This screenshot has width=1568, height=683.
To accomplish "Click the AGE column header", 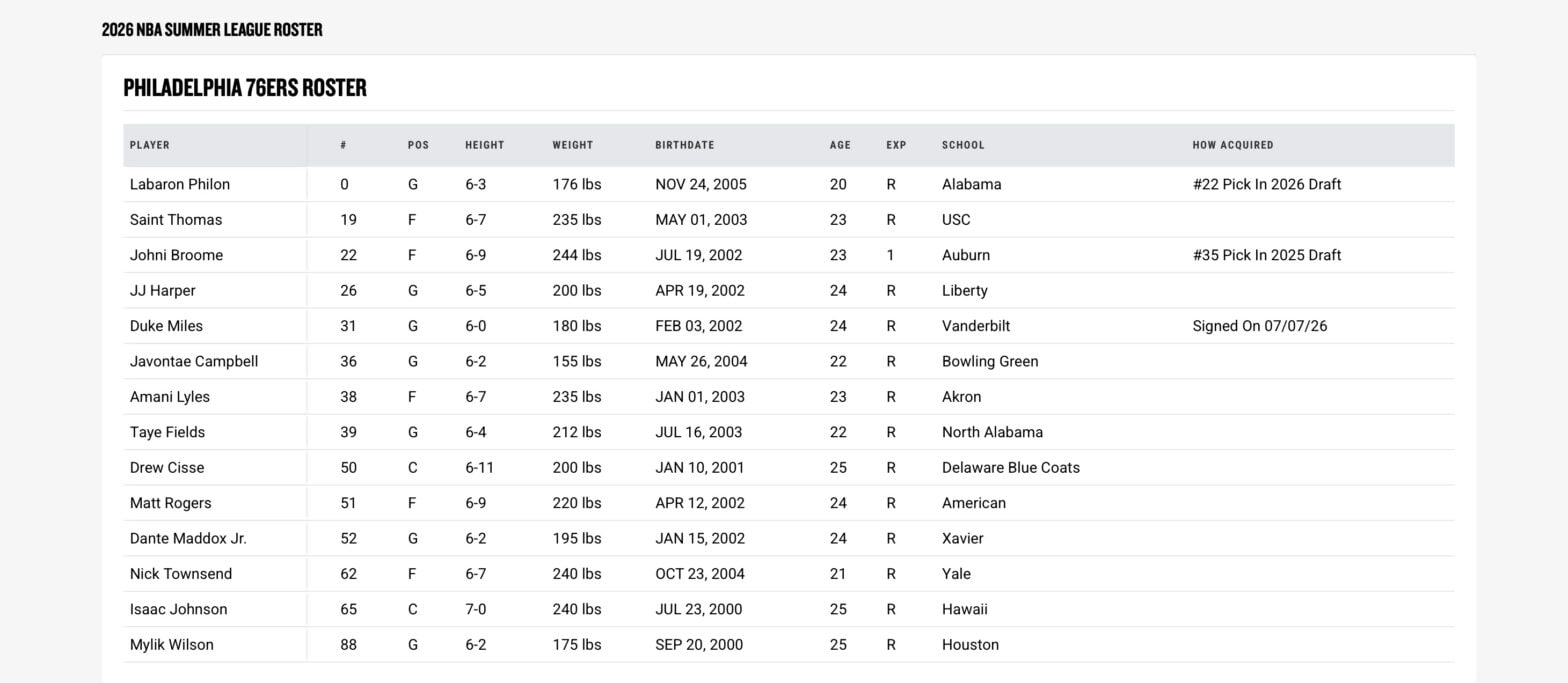I will click(x=840, y=145).
